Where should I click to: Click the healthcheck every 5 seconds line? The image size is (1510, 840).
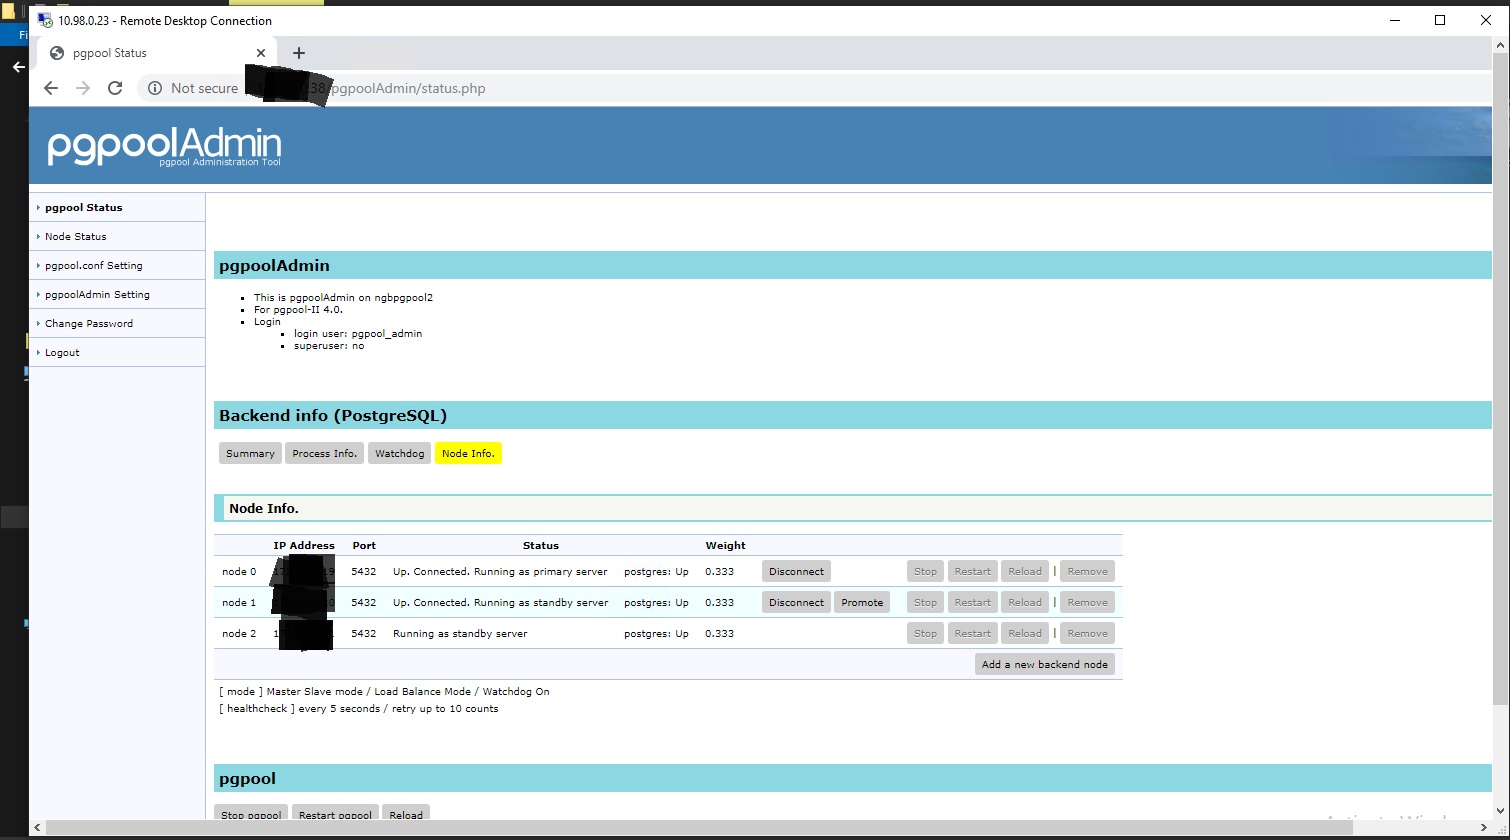coord(358,708)
